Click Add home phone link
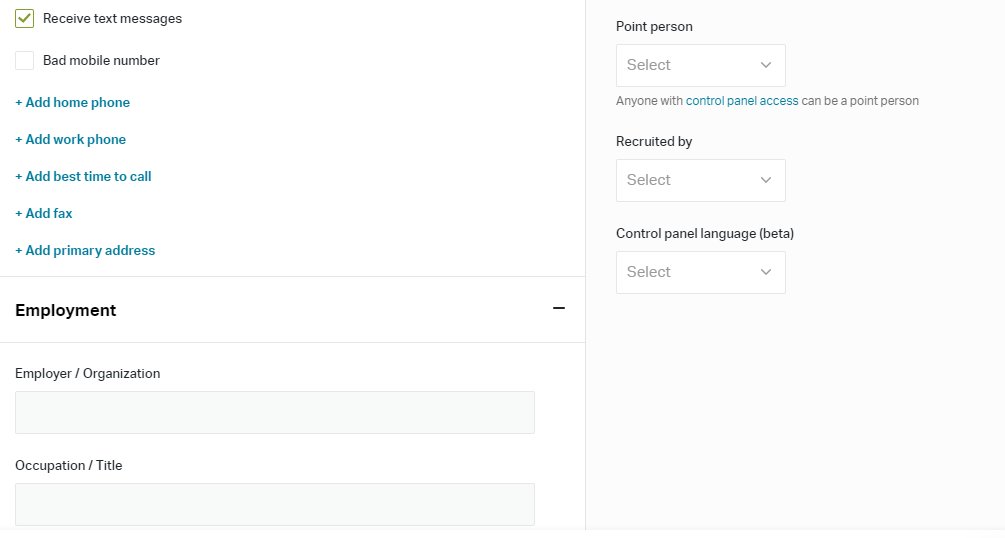1005x538 pixels. [x=72, y=103]
